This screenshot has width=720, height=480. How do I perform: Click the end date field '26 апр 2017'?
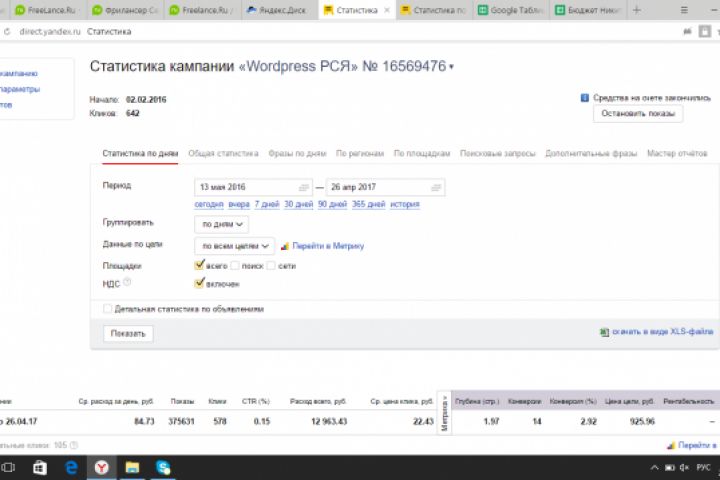(386, 187)
